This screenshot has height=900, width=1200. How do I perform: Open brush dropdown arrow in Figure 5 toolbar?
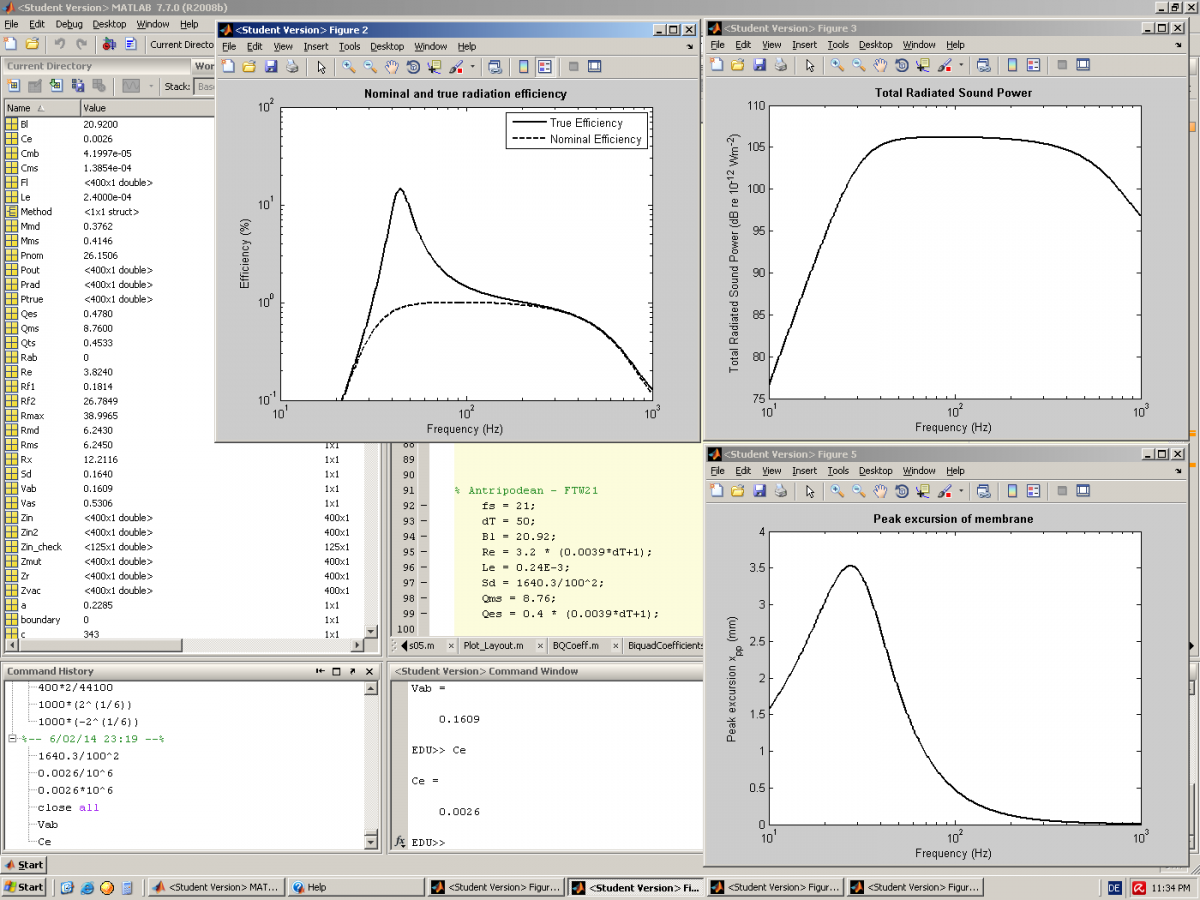[961, 491]
